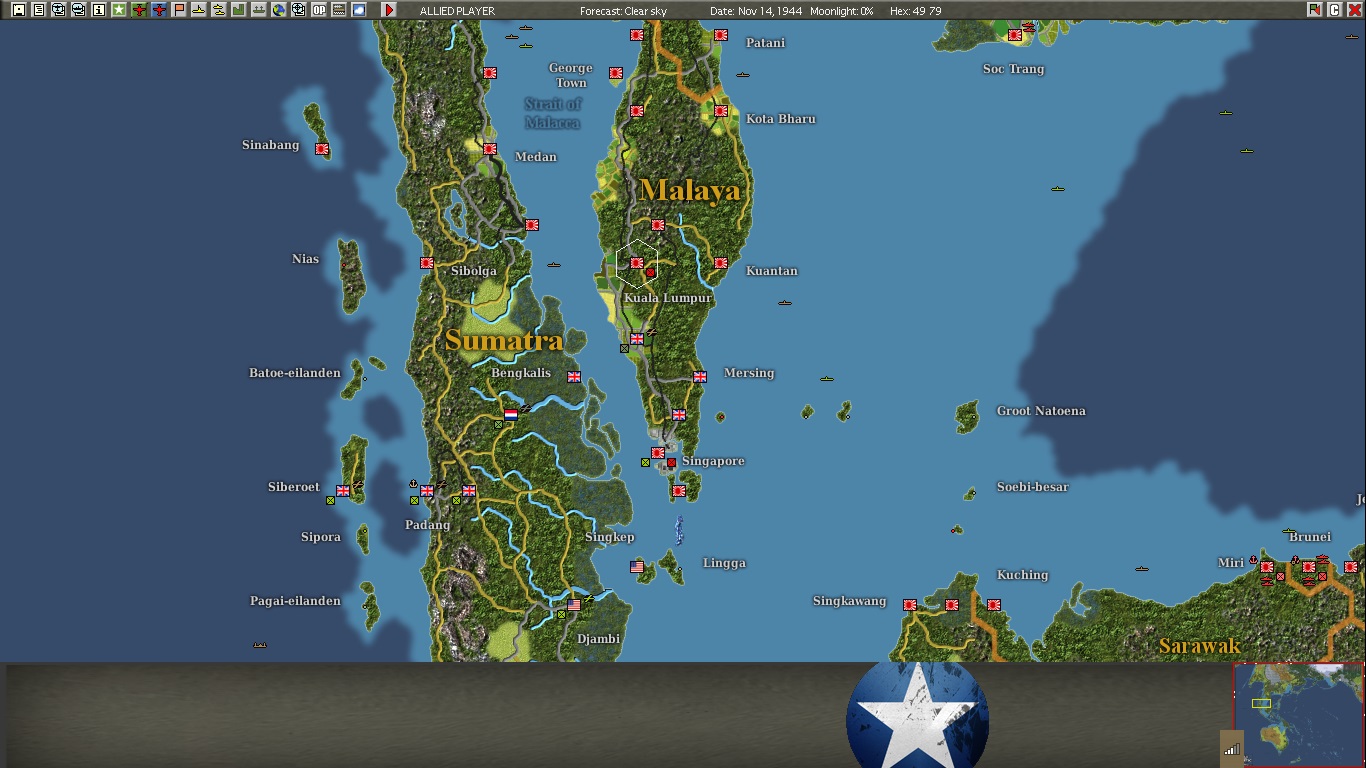Screen dimensions: 1366x768
Task: Click the Sipora island label
Action: (321, 537)
